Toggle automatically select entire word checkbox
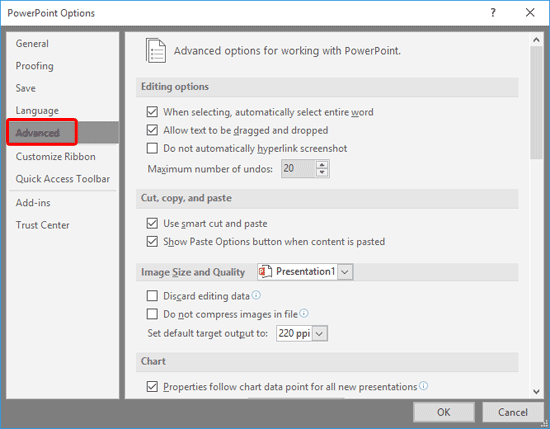The image size is (550, 429). 152,112
